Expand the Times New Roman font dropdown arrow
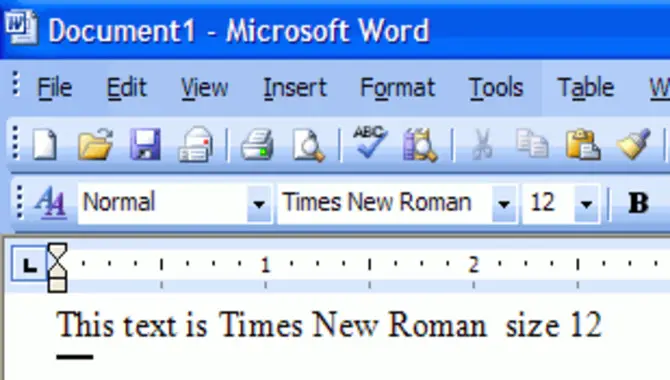The width and height of the screenshot is (670, 380). coord(504,203)
